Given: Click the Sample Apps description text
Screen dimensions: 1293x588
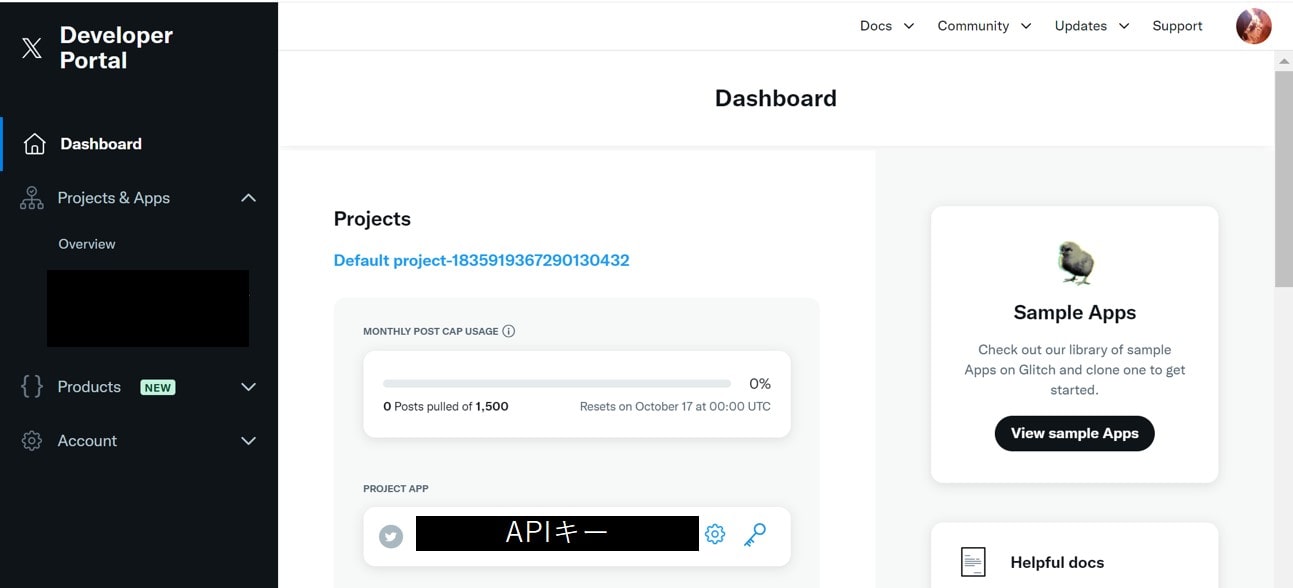Looking at the screenshot, I should [x=1075, y=370].
